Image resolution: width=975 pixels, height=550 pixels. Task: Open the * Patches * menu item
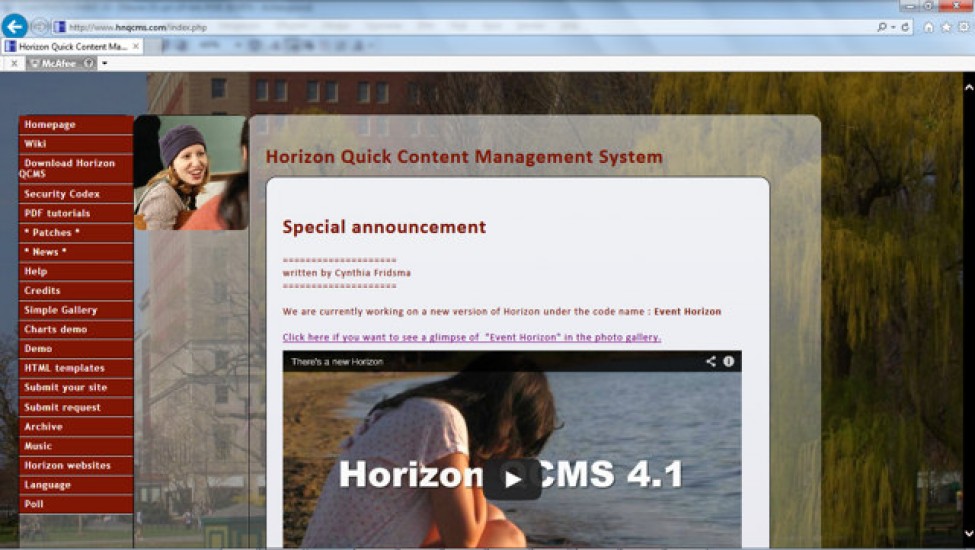tap(76, 232)
